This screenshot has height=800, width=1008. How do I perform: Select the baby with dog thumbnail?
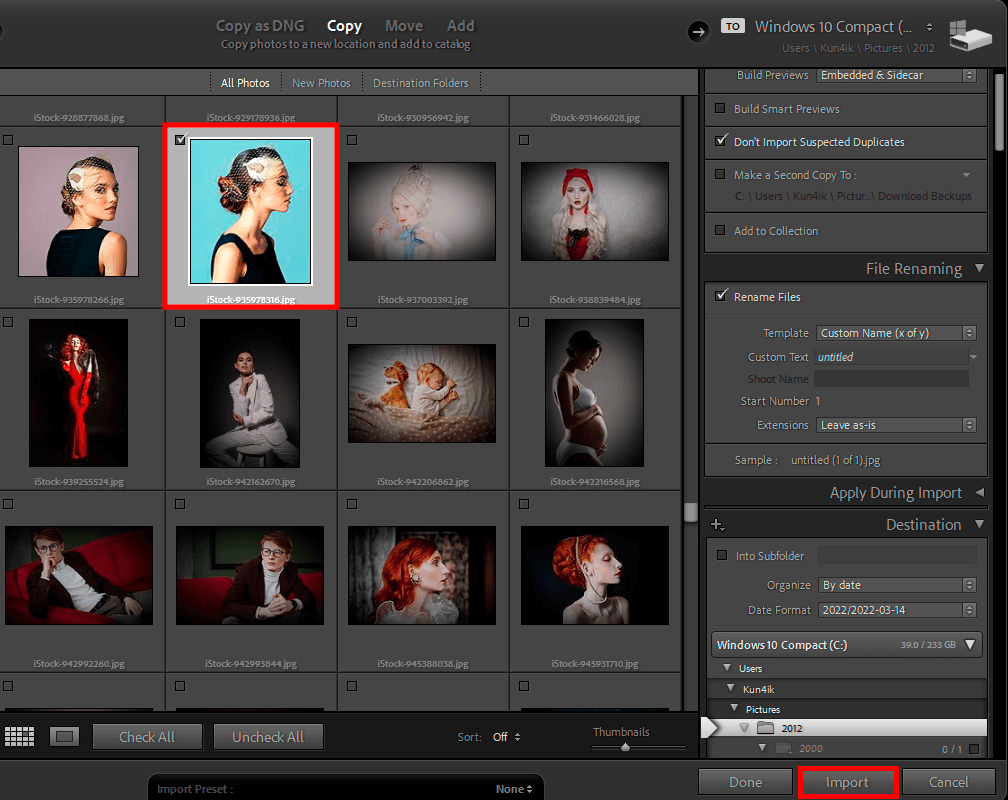point(422,394)
